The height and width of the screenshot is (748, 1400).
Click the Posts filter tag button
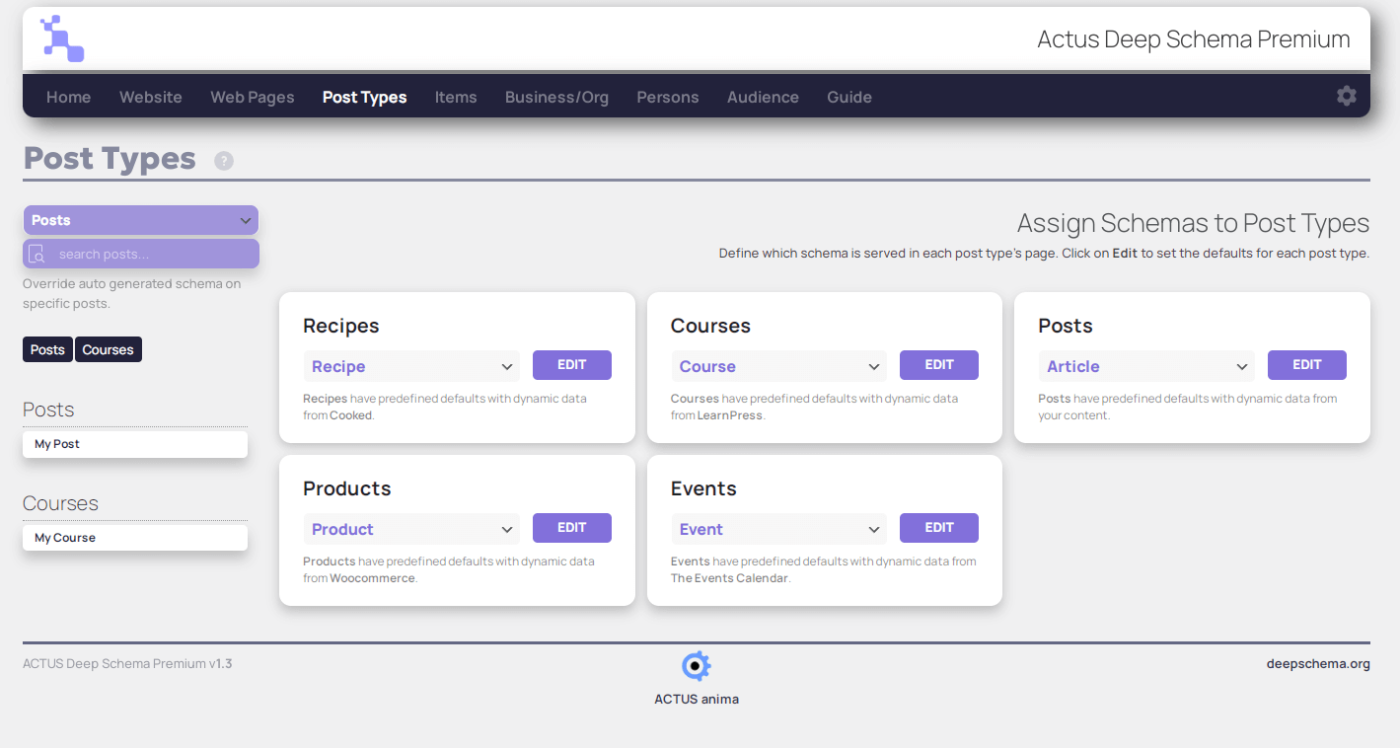coord(48,350)
